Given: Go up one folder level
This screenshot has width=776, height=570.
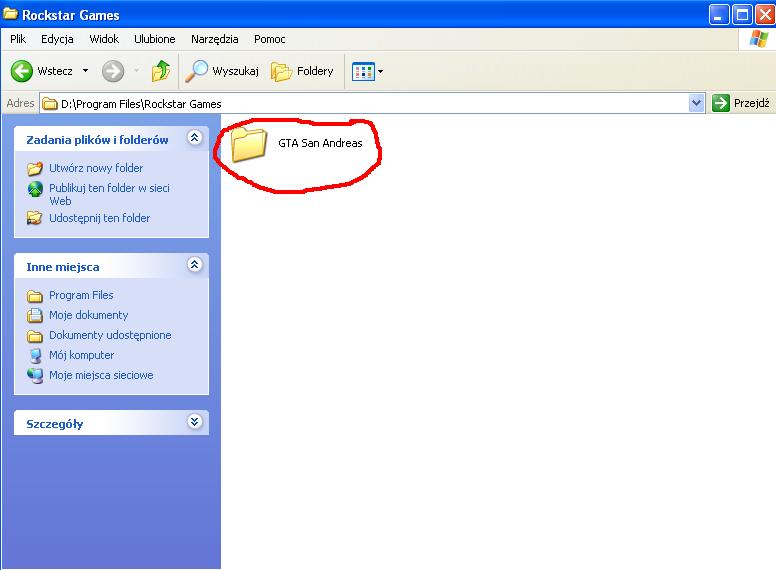Looking at the screenshot, I should click(161, 71).
